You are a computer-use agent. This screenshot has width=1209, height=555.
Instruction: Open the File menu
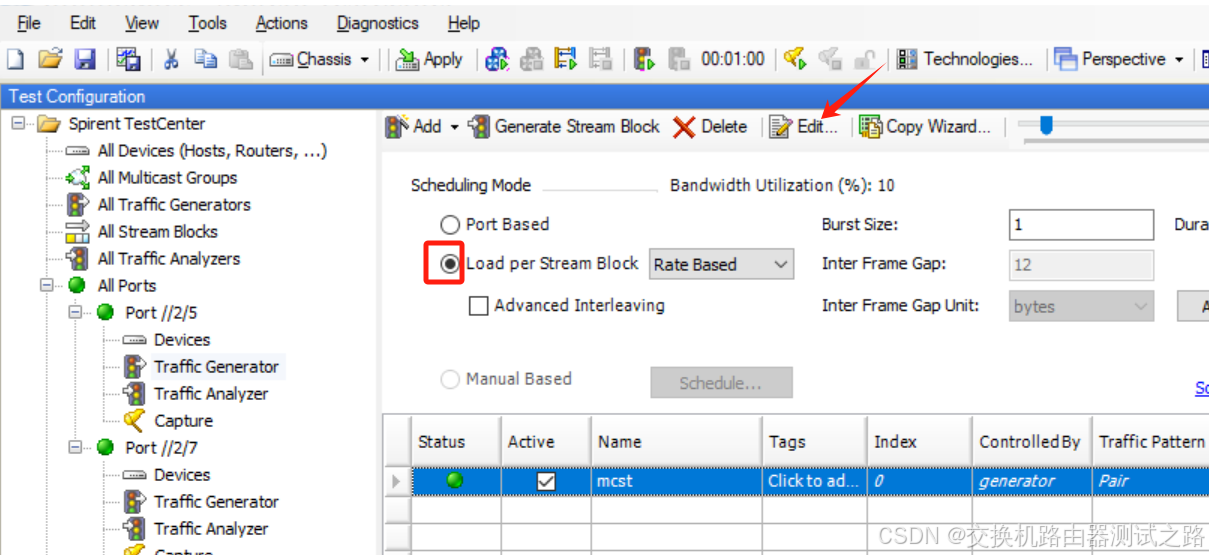29,23
